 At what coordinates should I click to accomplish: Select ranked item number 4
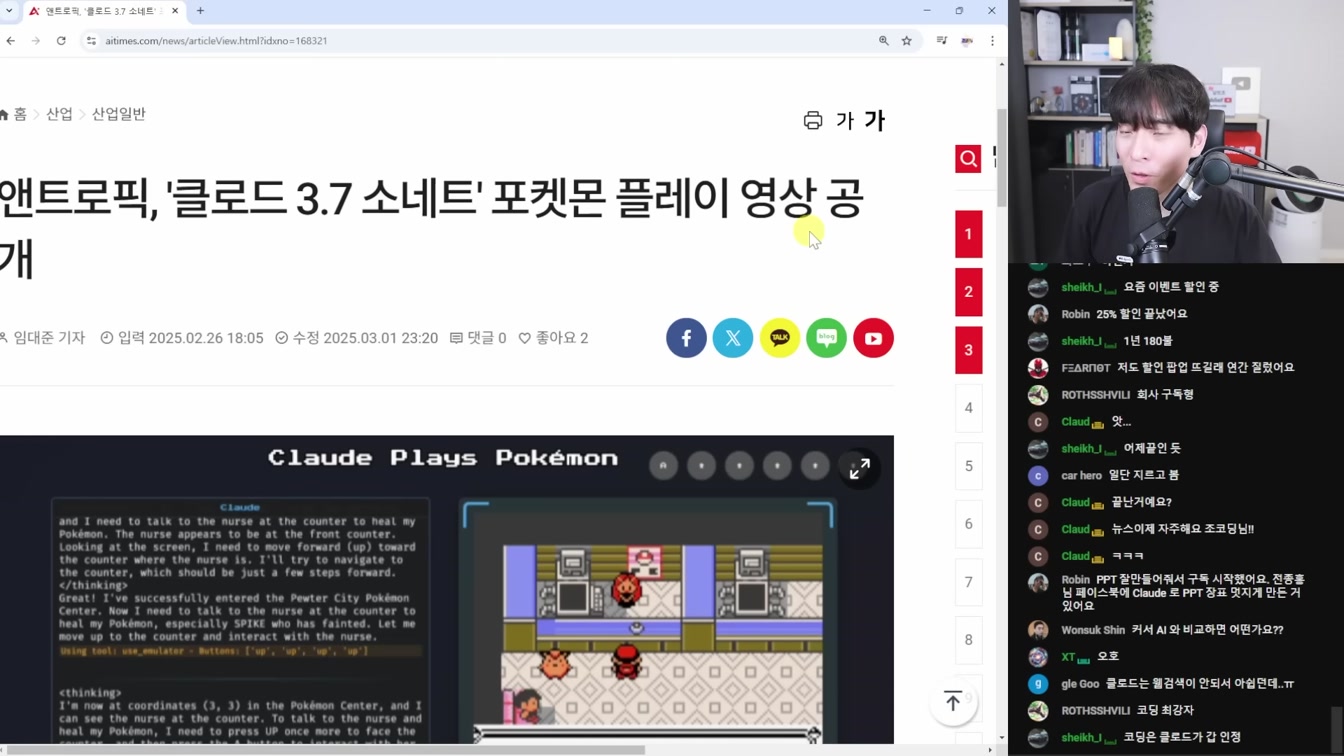968,408
